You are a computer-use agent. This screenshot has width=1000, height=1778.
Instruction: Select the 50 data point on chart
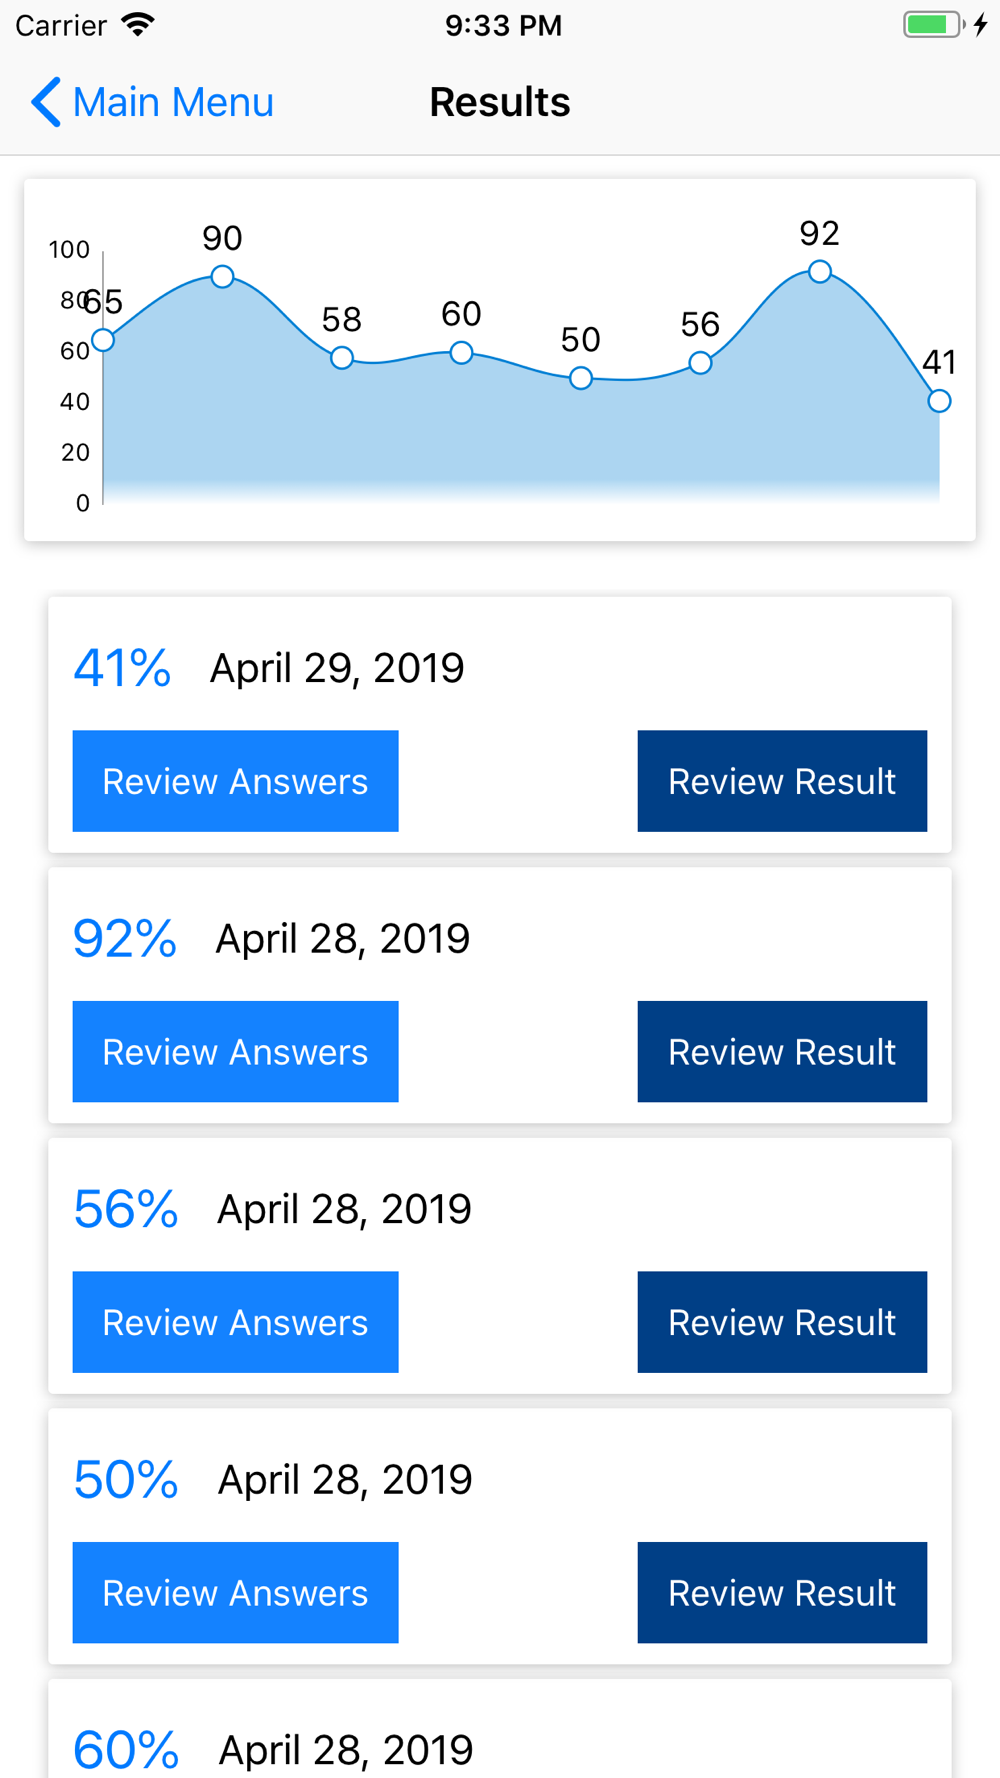[581, 378]
